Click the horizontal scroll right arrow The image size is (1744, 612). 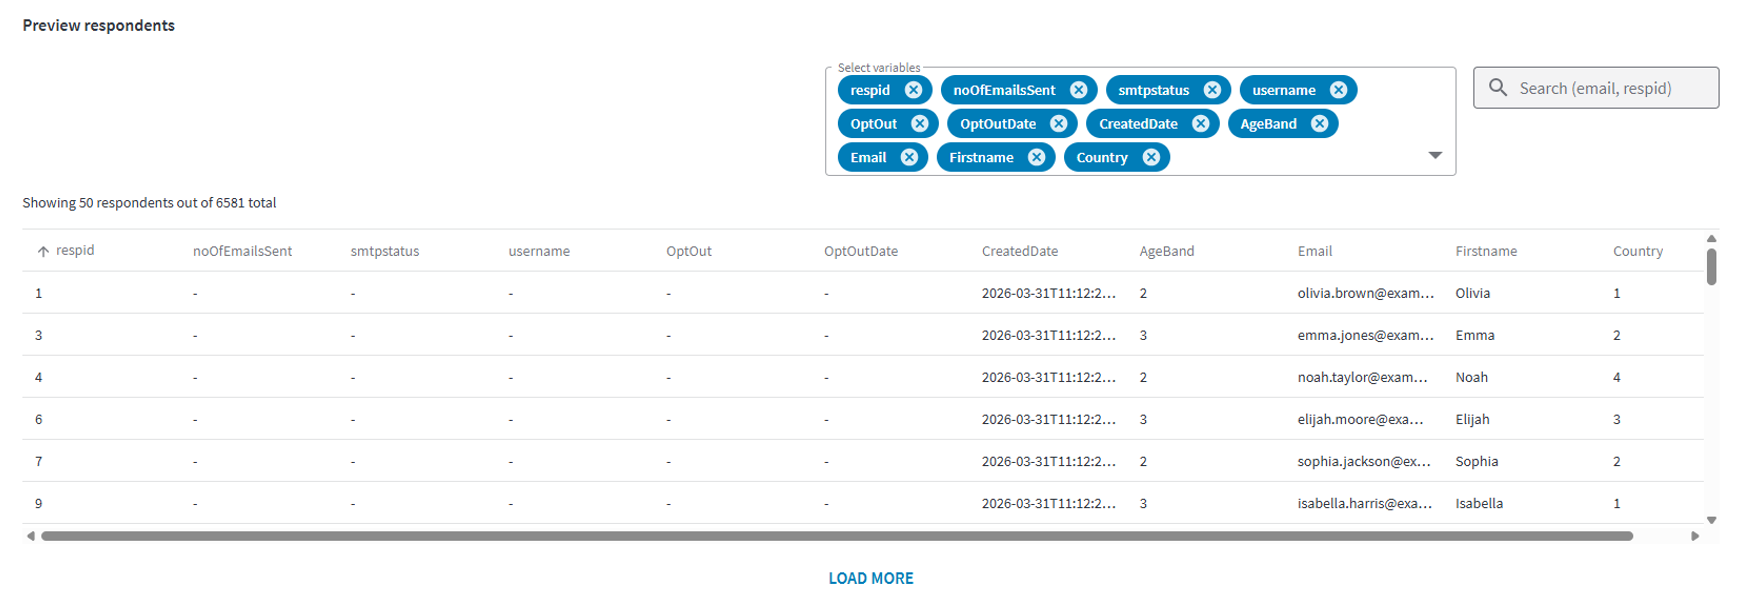point(1695,536)
